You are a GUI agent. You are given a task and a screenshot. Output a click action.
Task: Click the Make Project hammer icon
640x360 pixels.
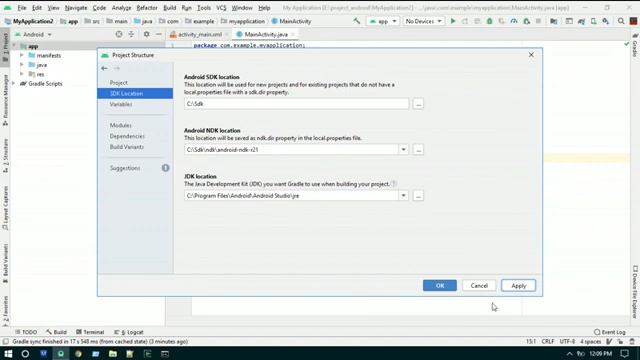tap(357, 21)
